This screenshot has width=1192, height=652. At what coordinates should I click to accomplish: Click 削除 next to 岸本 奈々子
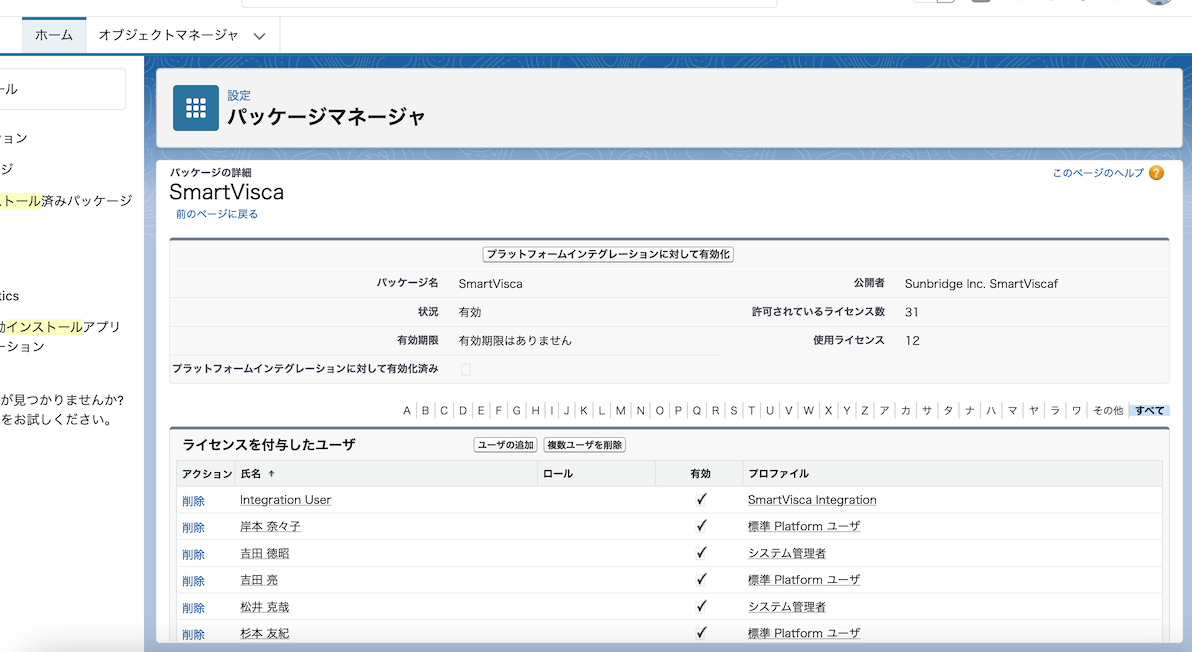pos(192,527)
